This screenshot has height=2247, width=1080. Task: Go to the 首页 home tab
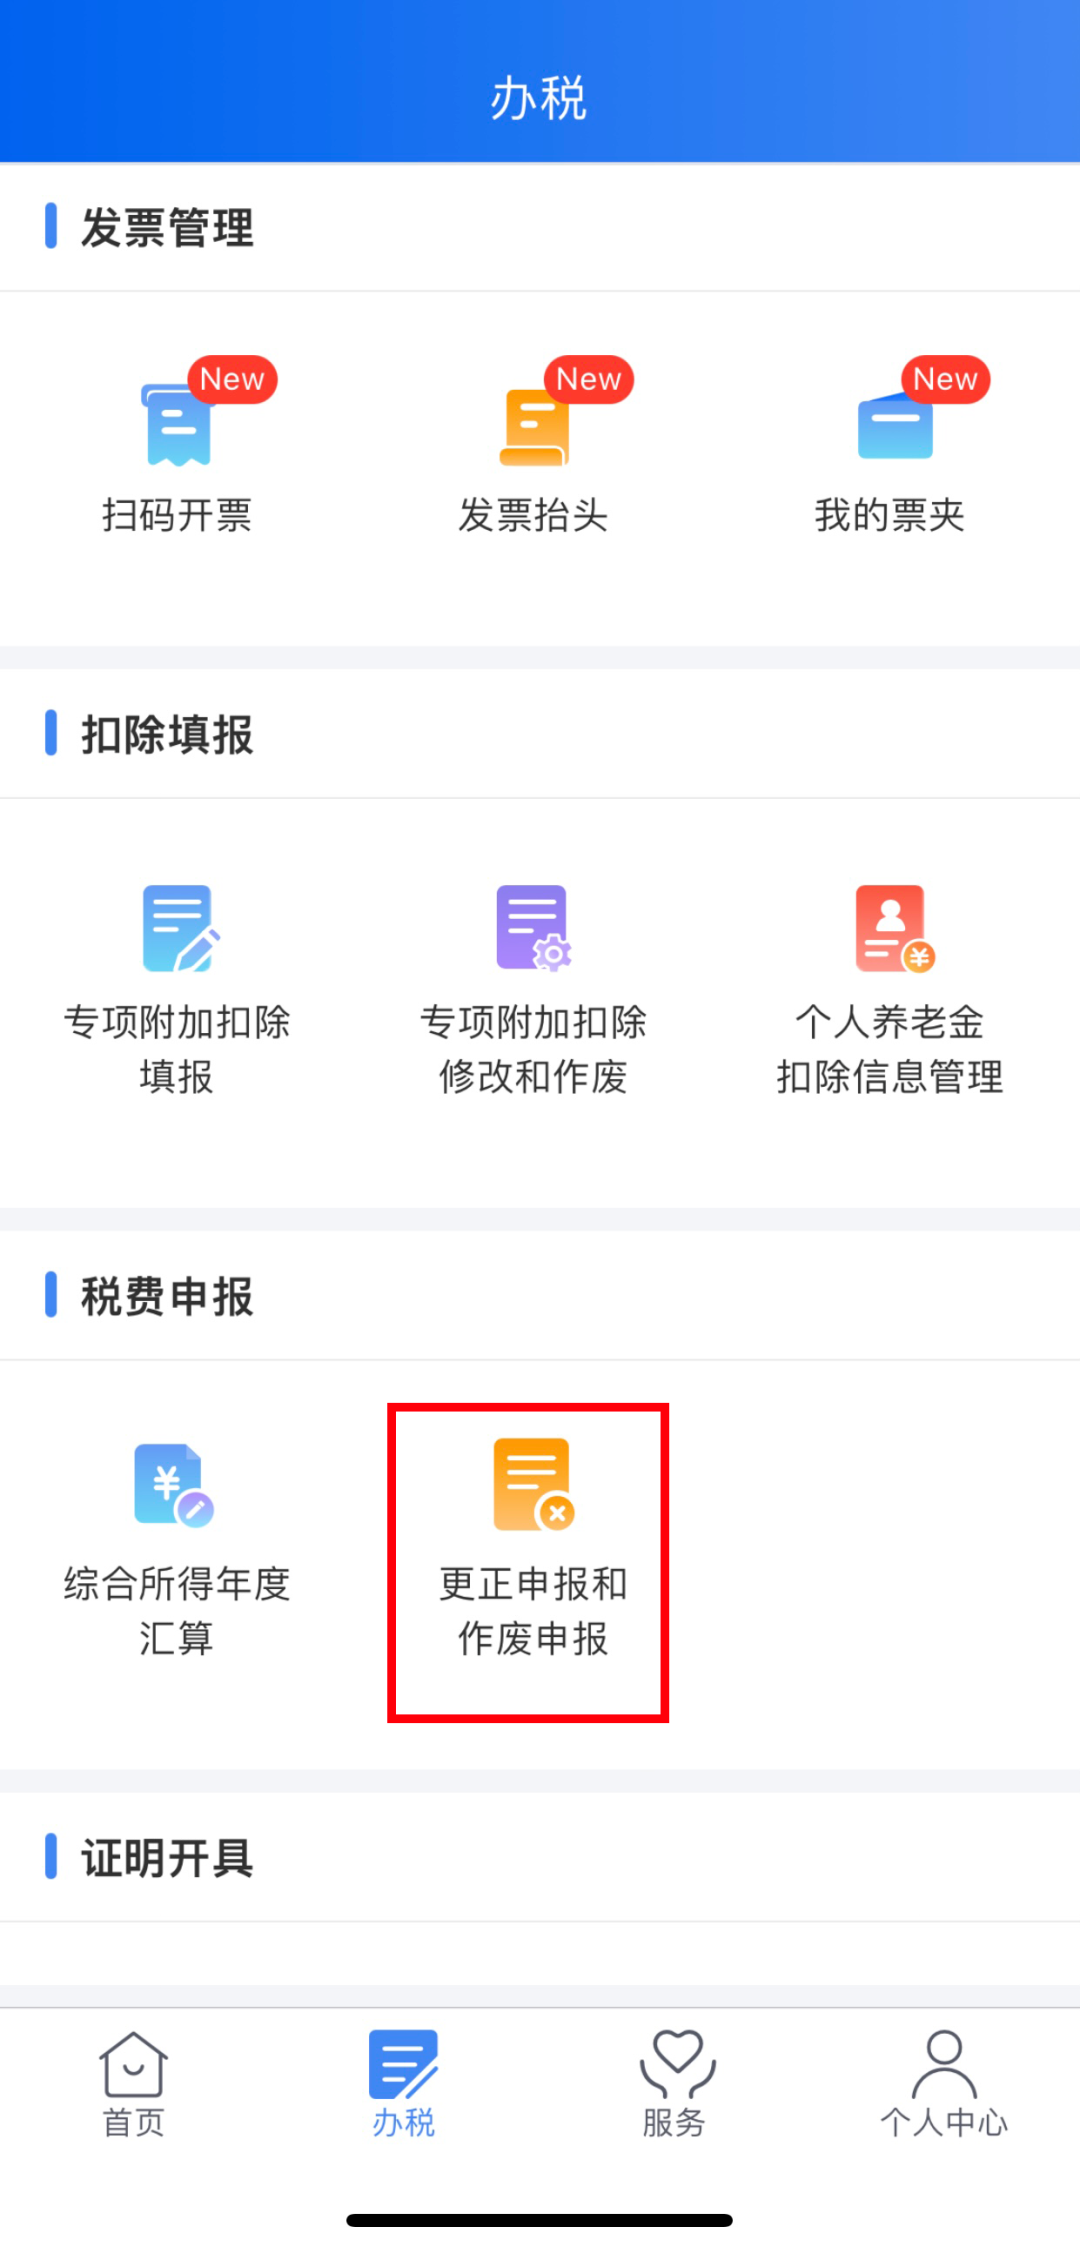(133, 2084)
